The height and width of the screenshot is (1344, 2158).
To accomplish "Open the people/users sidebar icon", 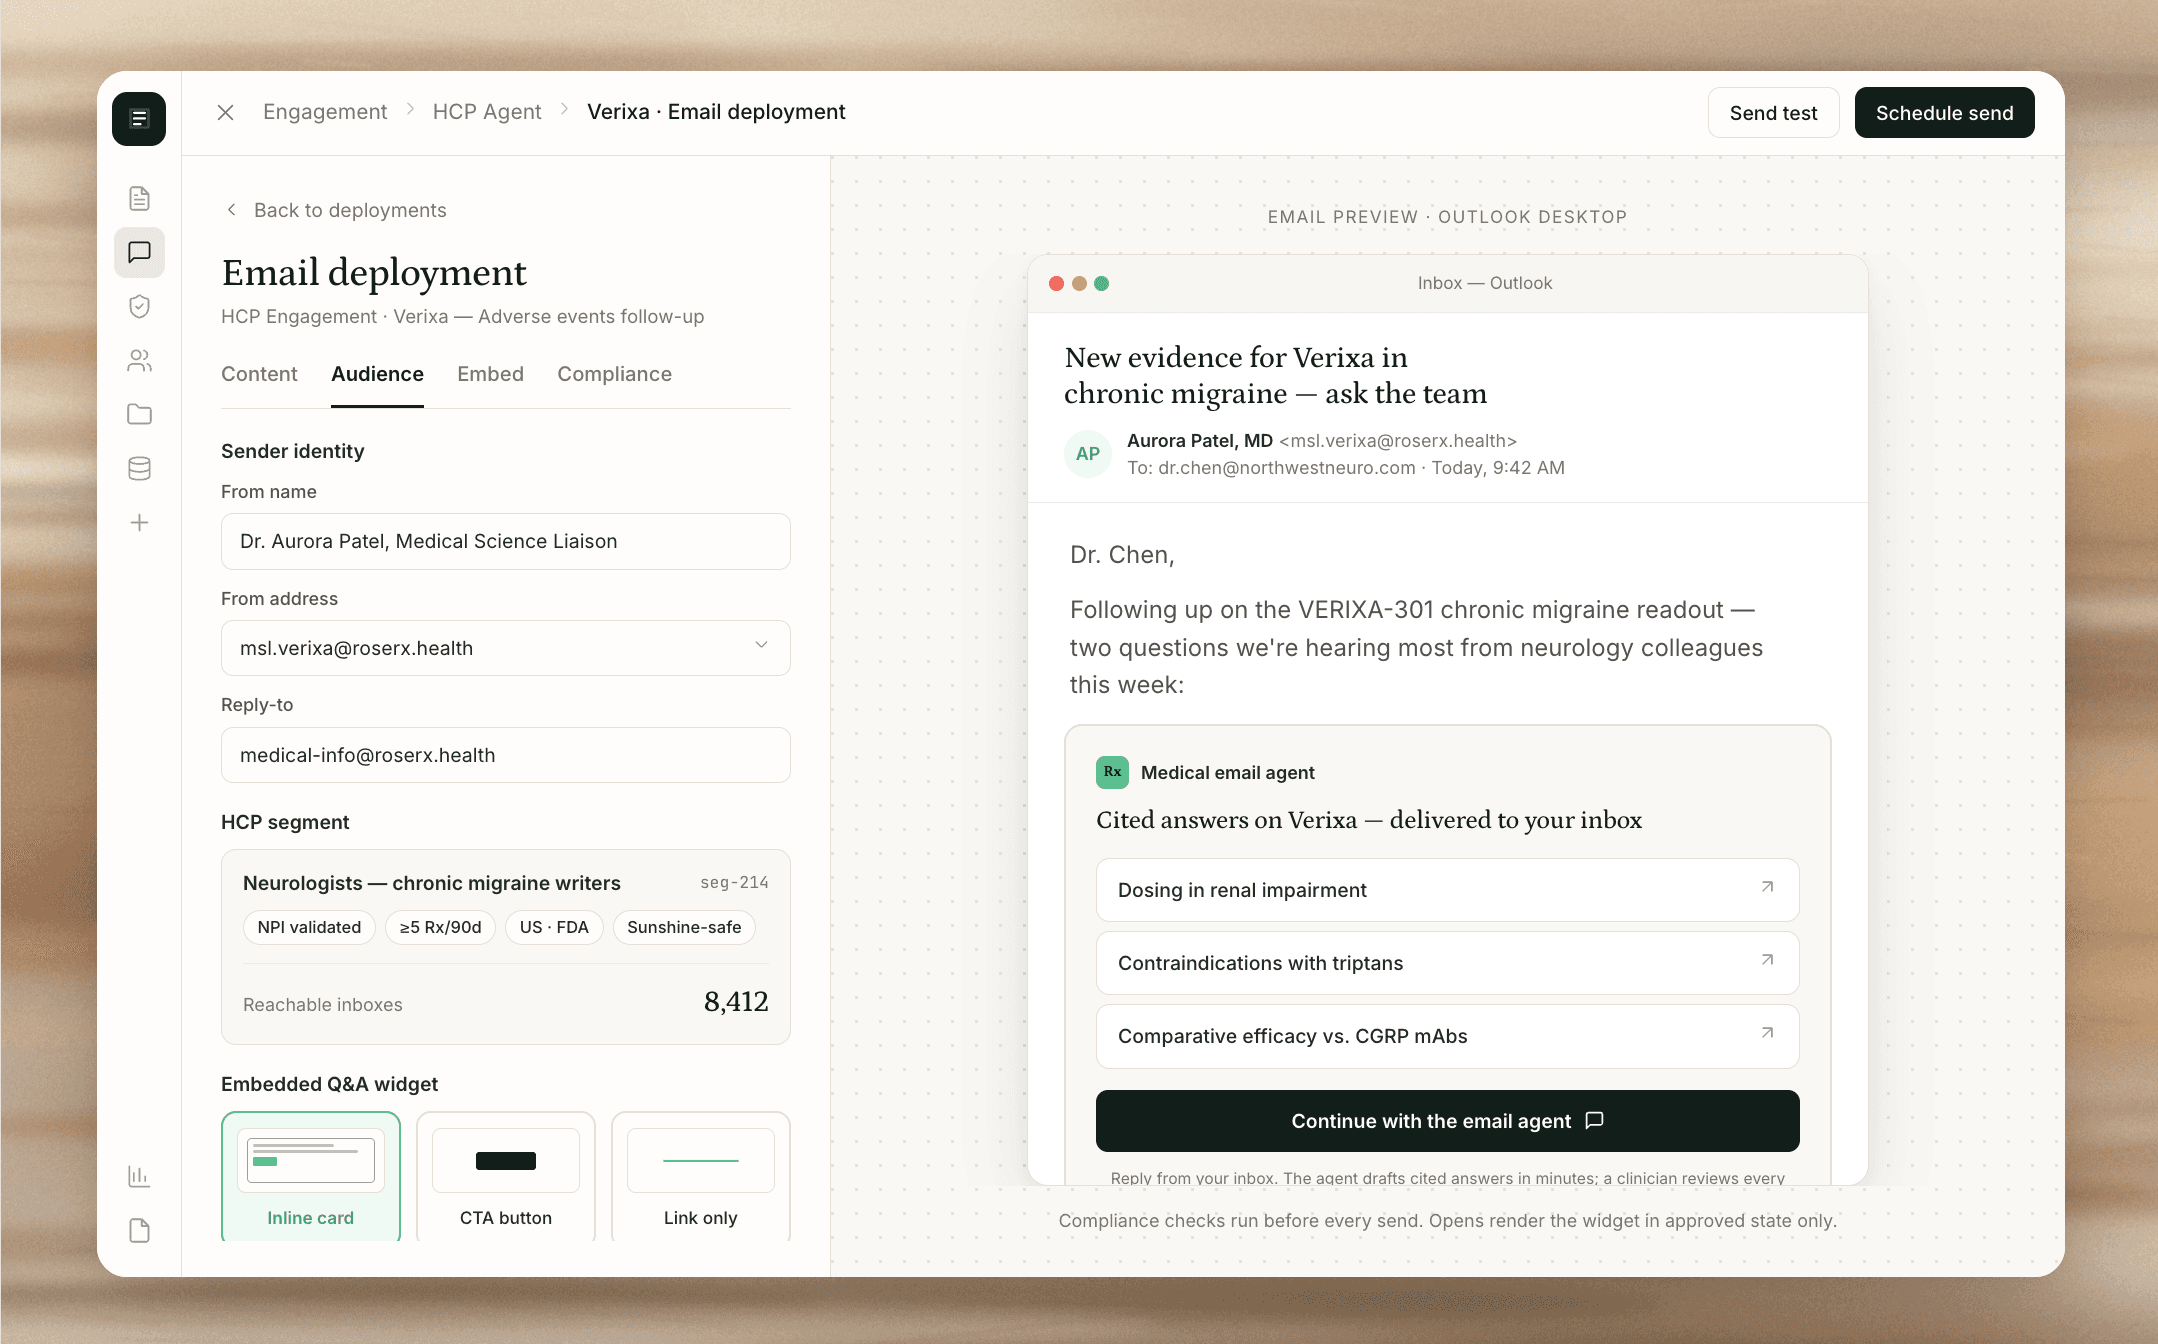I will [139, 360].
